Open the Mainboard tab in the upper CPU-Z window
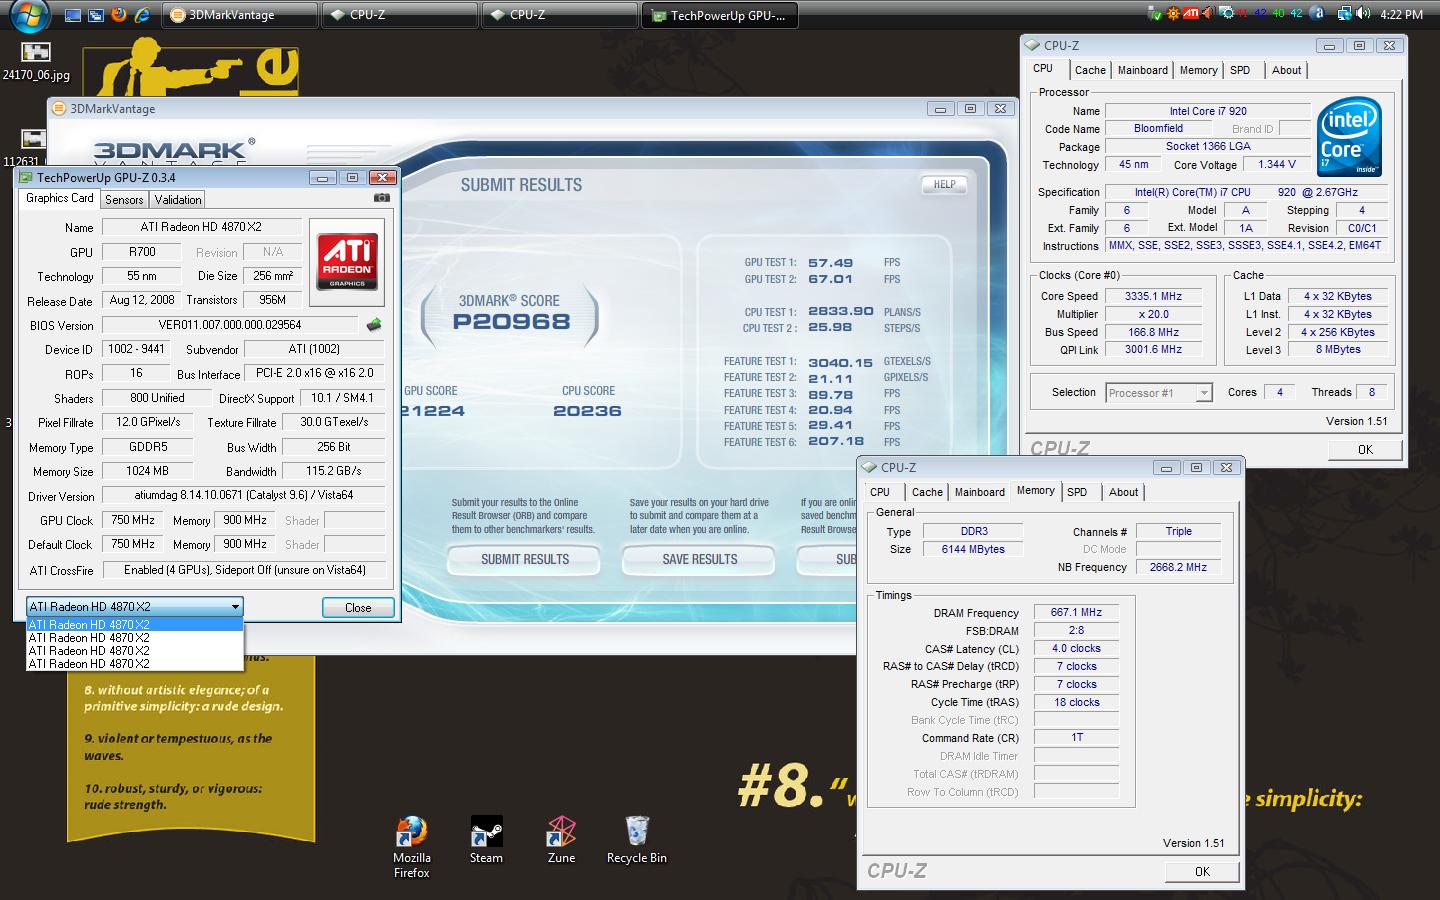Image resolution: width=1440 pixels, height=900 pixels. click(x=1142, y=70)
